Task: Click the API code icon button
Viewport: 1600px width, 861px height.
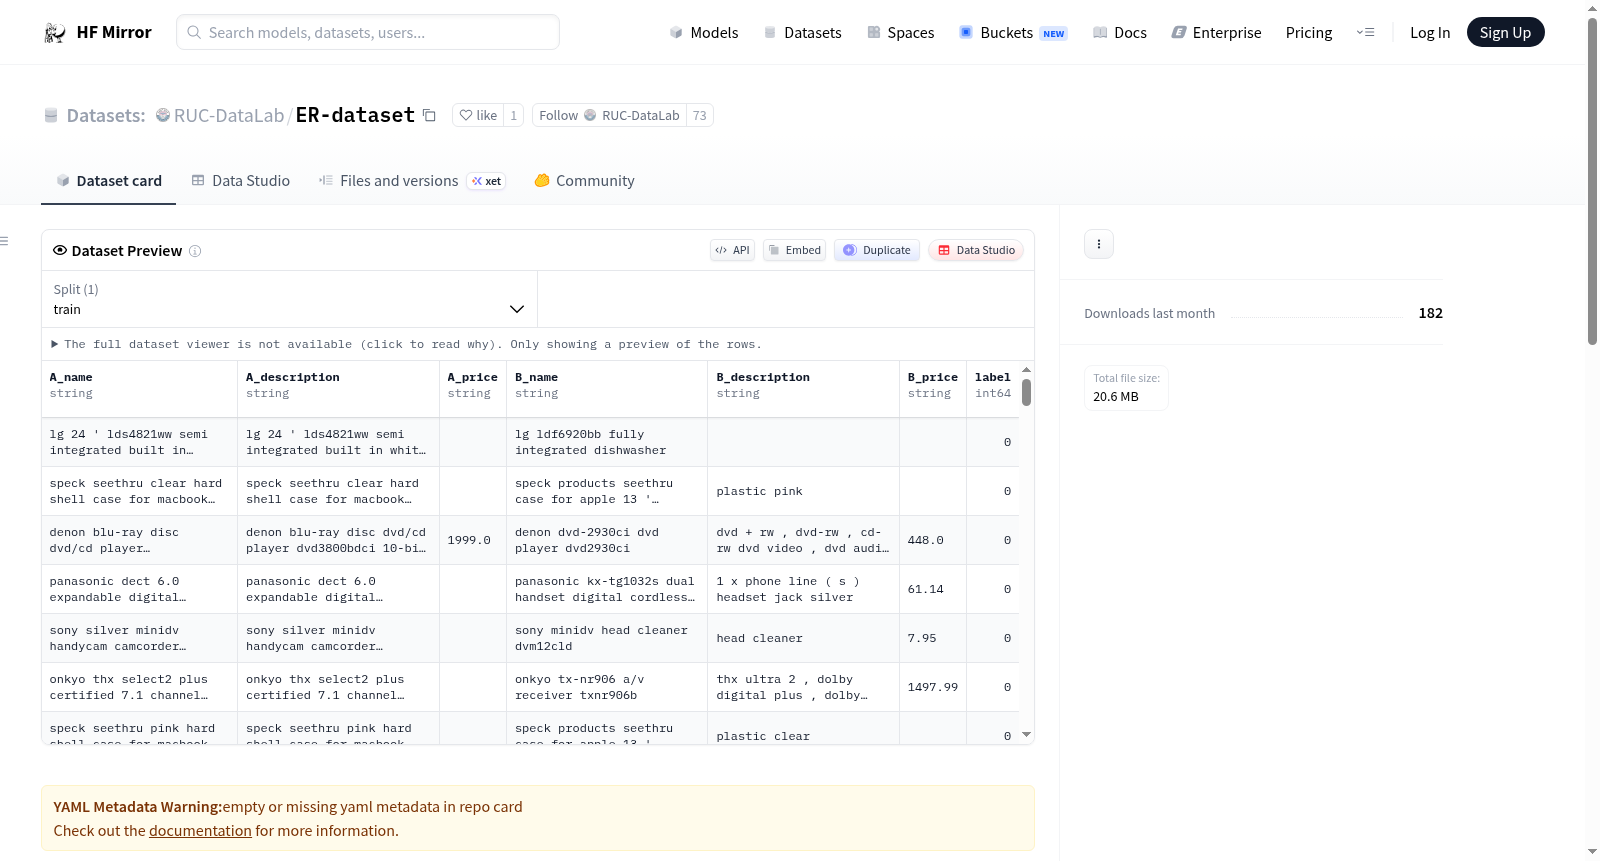Action: click(732, 250)
